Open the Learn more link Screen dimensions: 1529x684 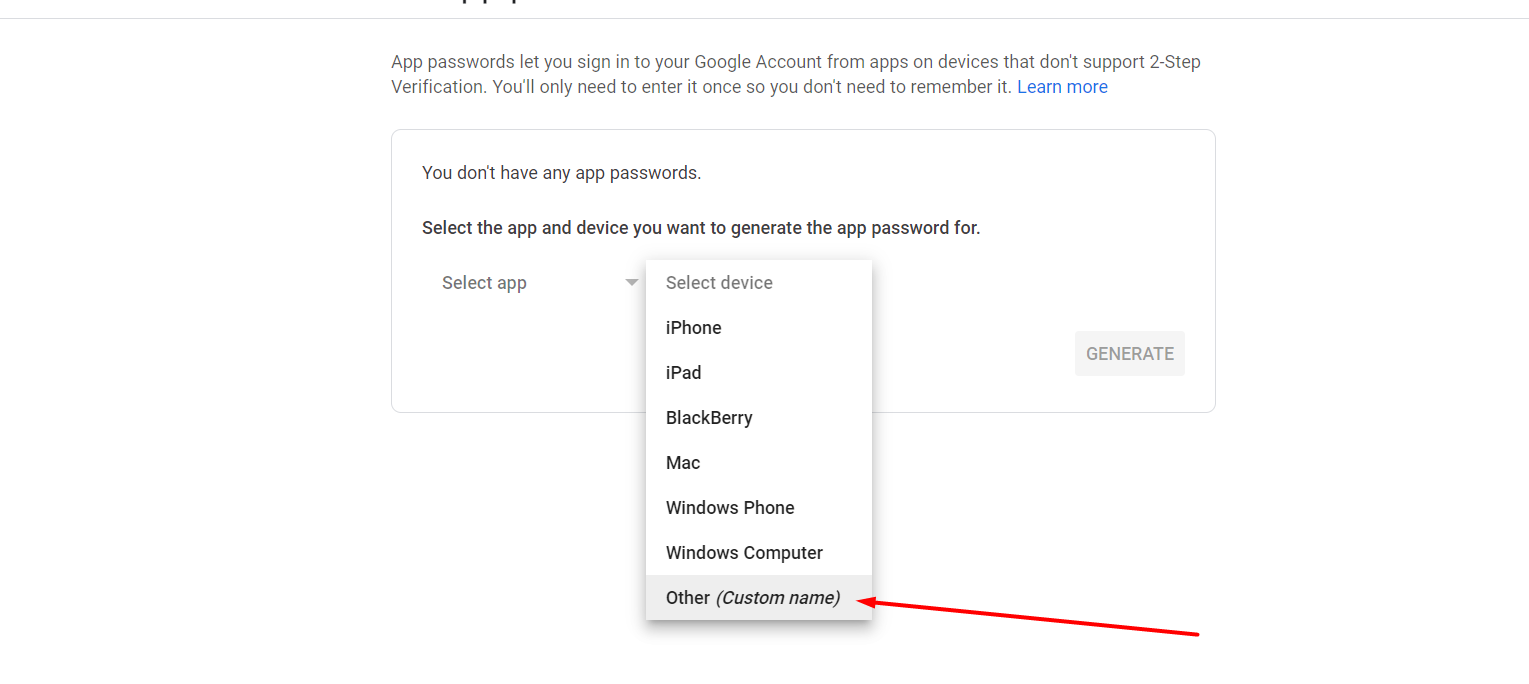click(x=1062, y=86)
